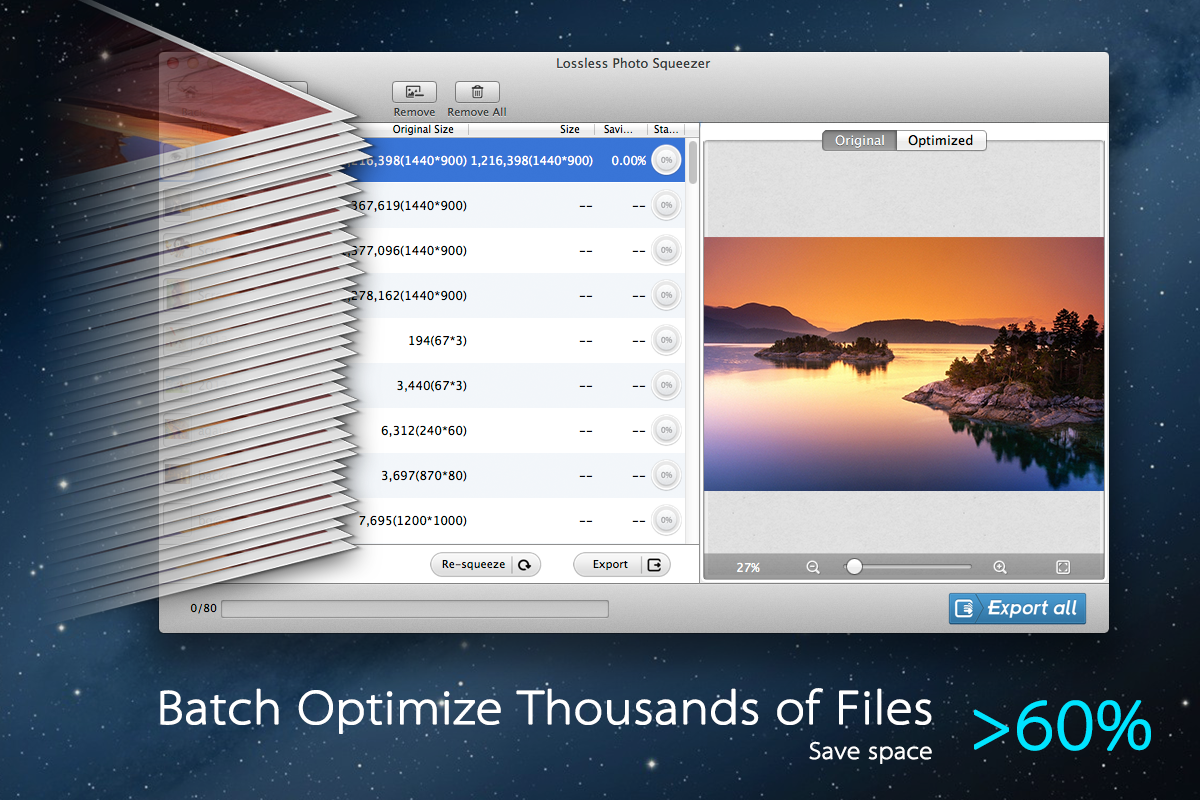Image resolution: width=1200 pixels, height=800 pixels.
Task: Click the 0% status circle in the selected row
Action: click(666, 160)
